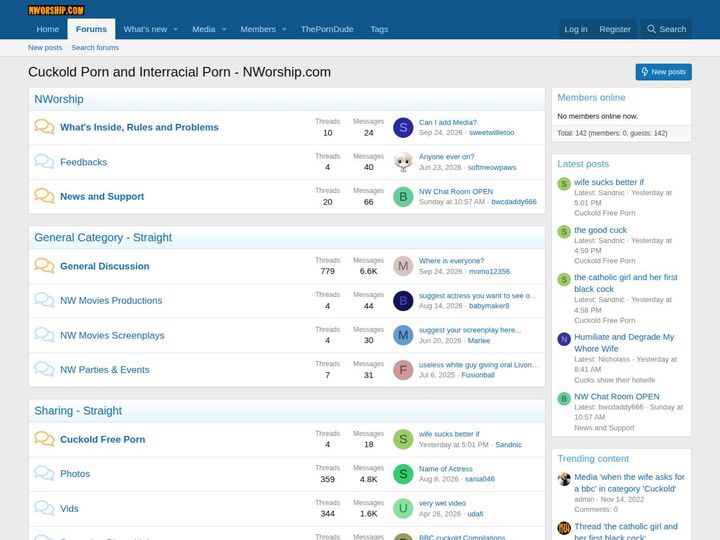Click the Register button
Screen dimensions: 720x540
coord(615,29)
